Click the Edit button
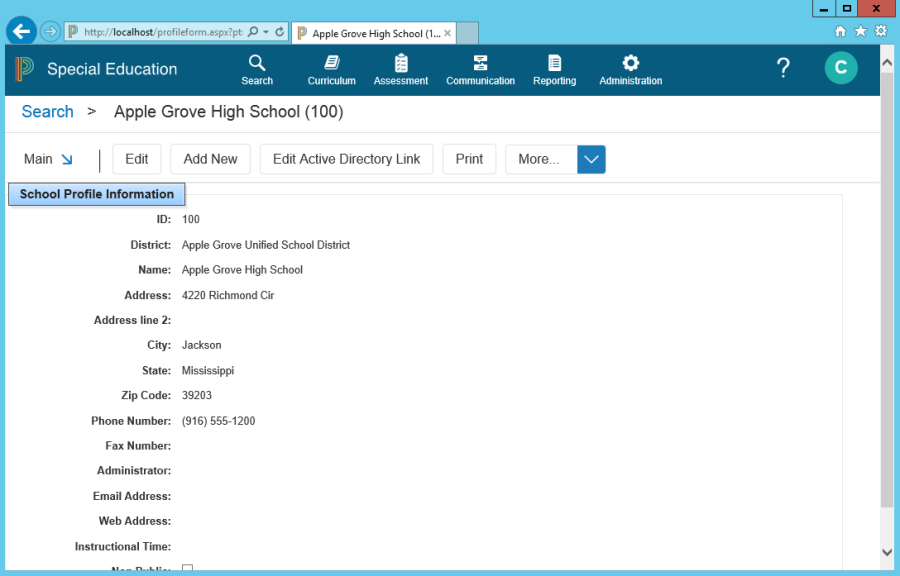This screenshot has height=576, width=900. [x=137, y=159]
